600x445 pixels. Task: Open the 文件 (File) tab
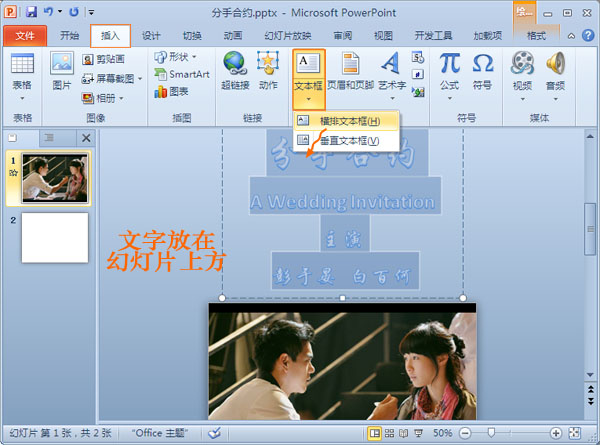(x=25, y=36)
